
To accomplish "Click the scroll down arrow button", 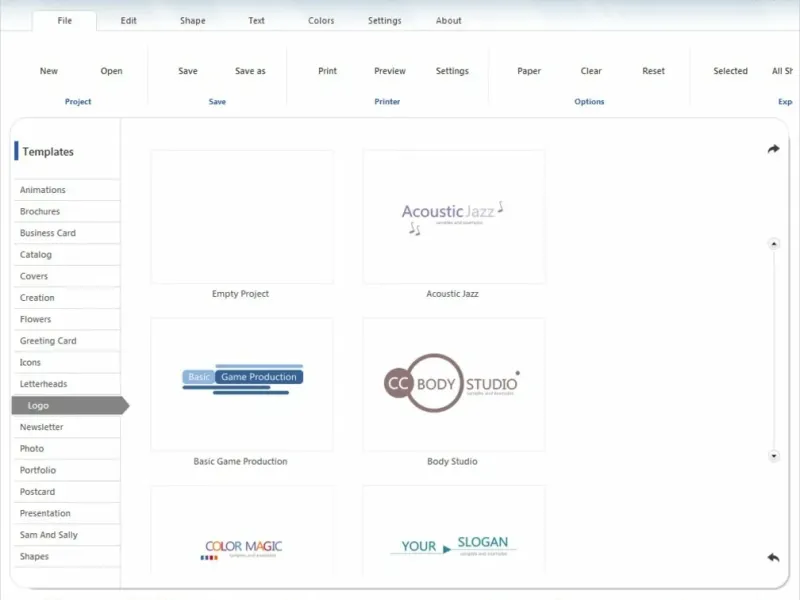I will (774, 456).
